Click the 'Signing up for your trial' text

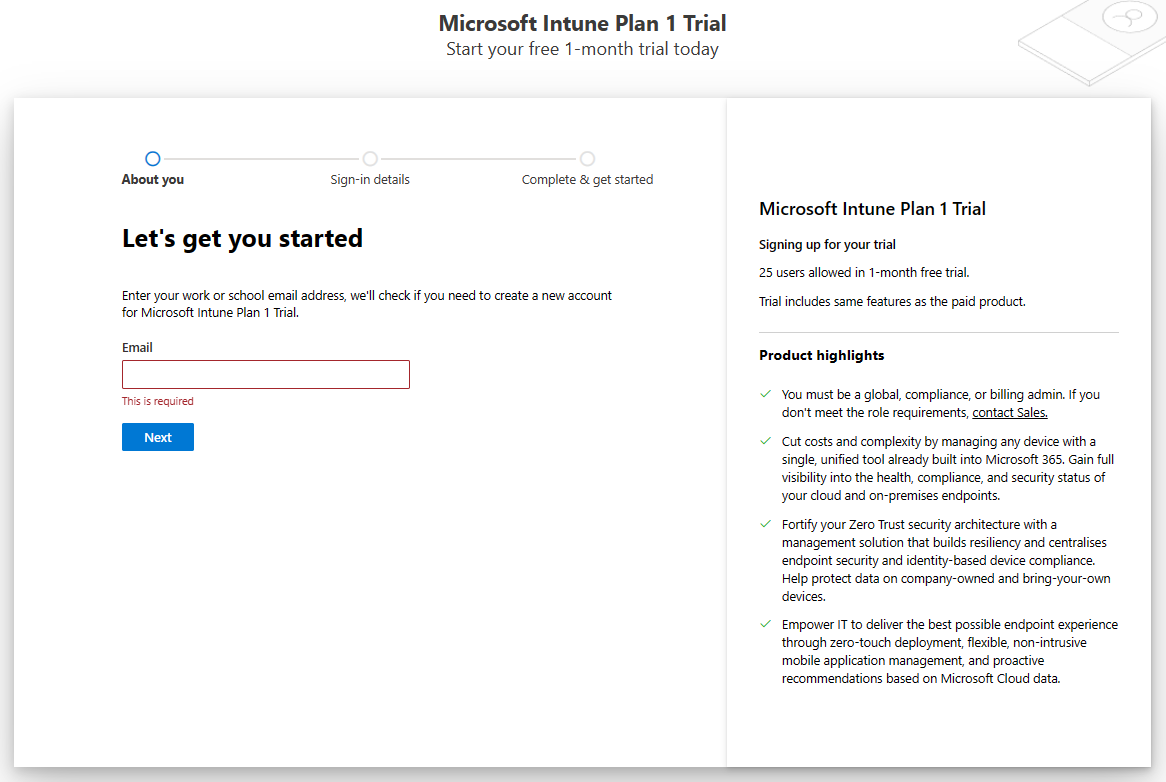tap(827, 245)
